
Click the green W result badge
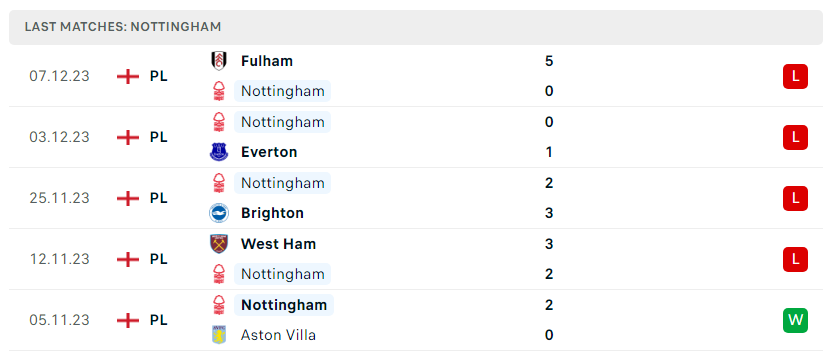[x=795, y=320]
